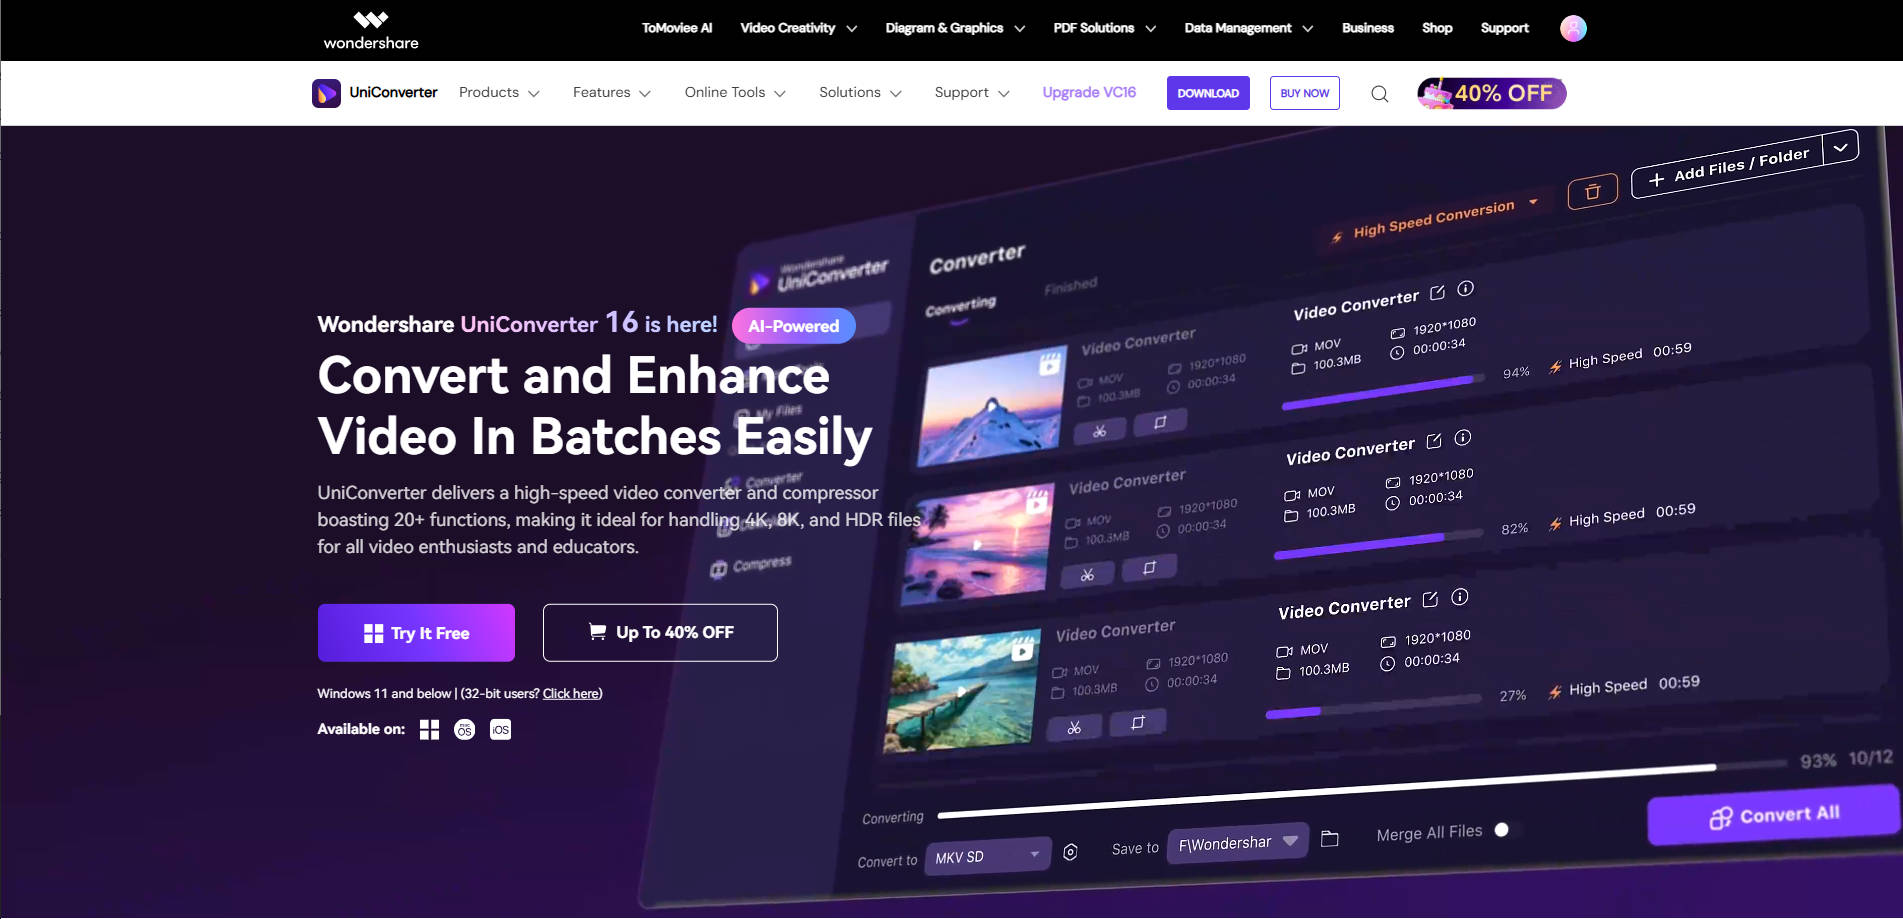Click info icon beside 82% Video Converter
Screen dimensions: 1903x919
1462,438
